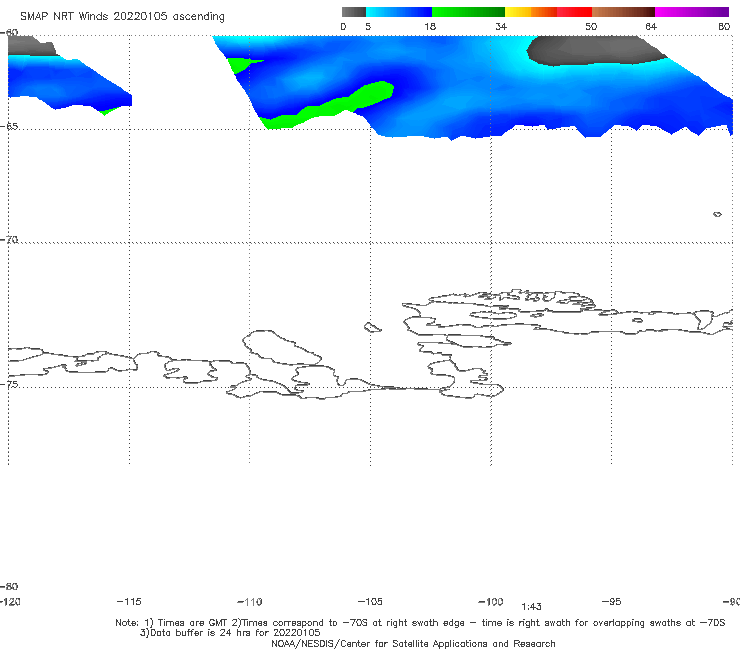Viewport: 740px width, 650px height.
Task: Click the longitude label "-110"
Action: pyautogui.click(x=250, y=602)
